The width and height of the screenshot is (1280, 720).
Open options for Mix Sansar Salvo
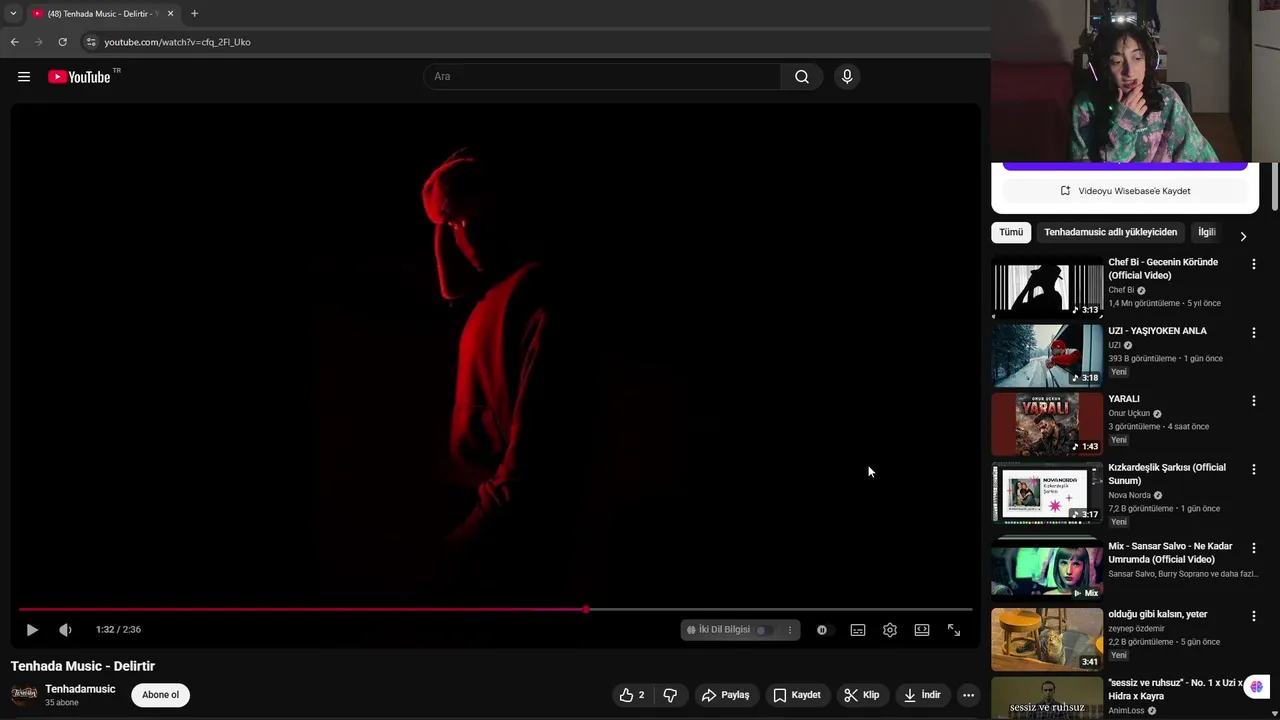1253,548
